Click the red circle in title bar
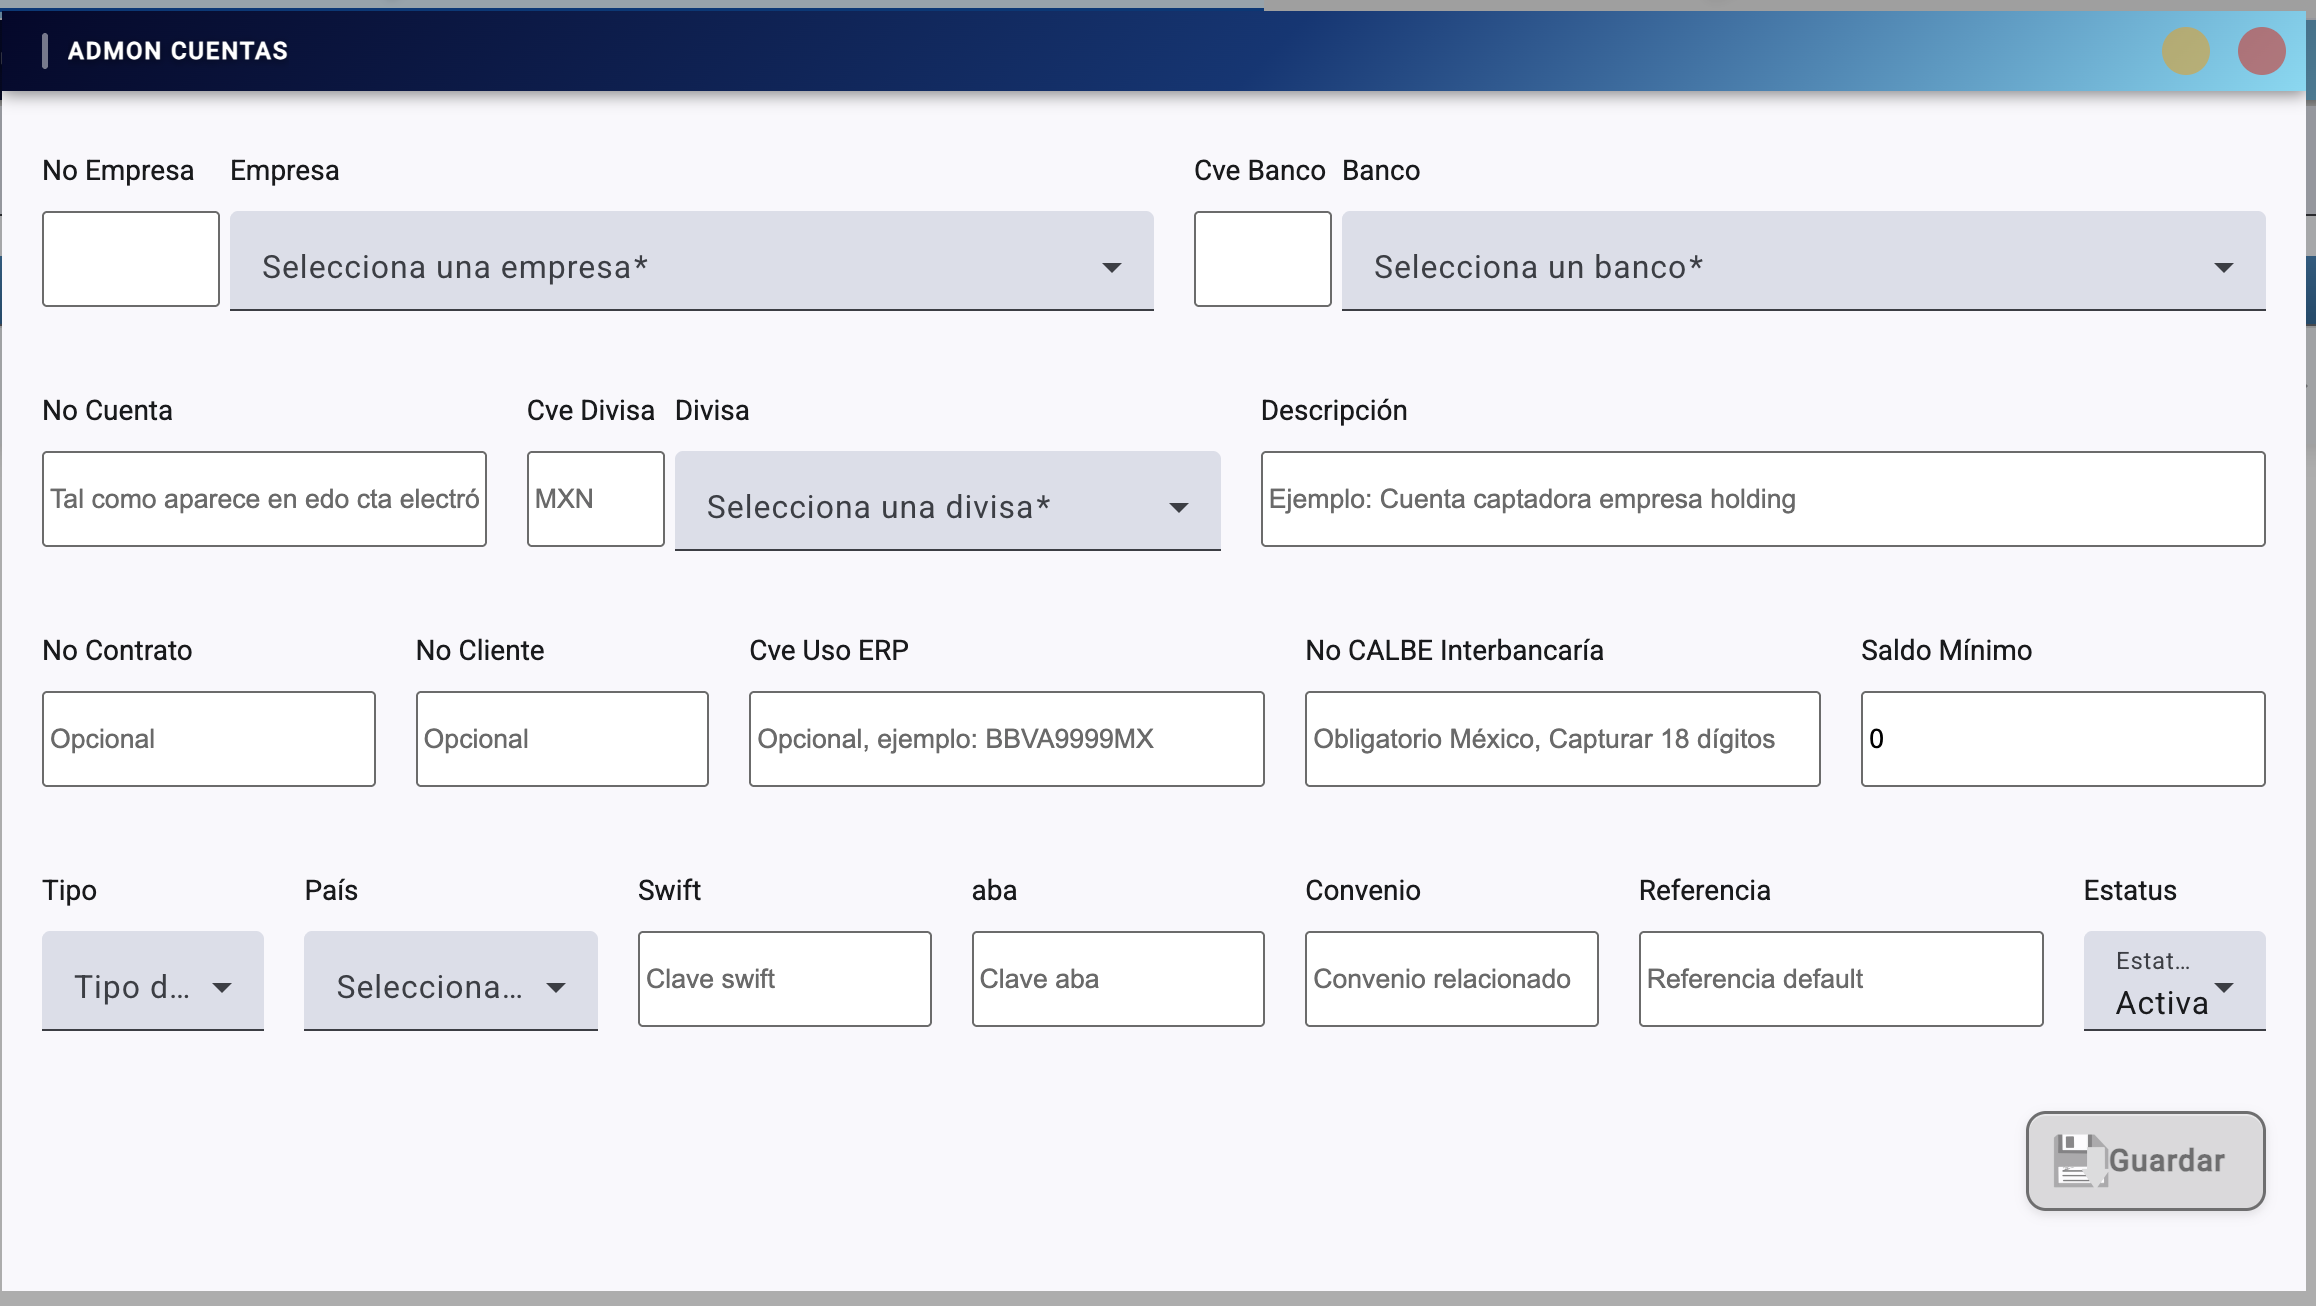The image size is (2316, 1306). click(2261, 51)
